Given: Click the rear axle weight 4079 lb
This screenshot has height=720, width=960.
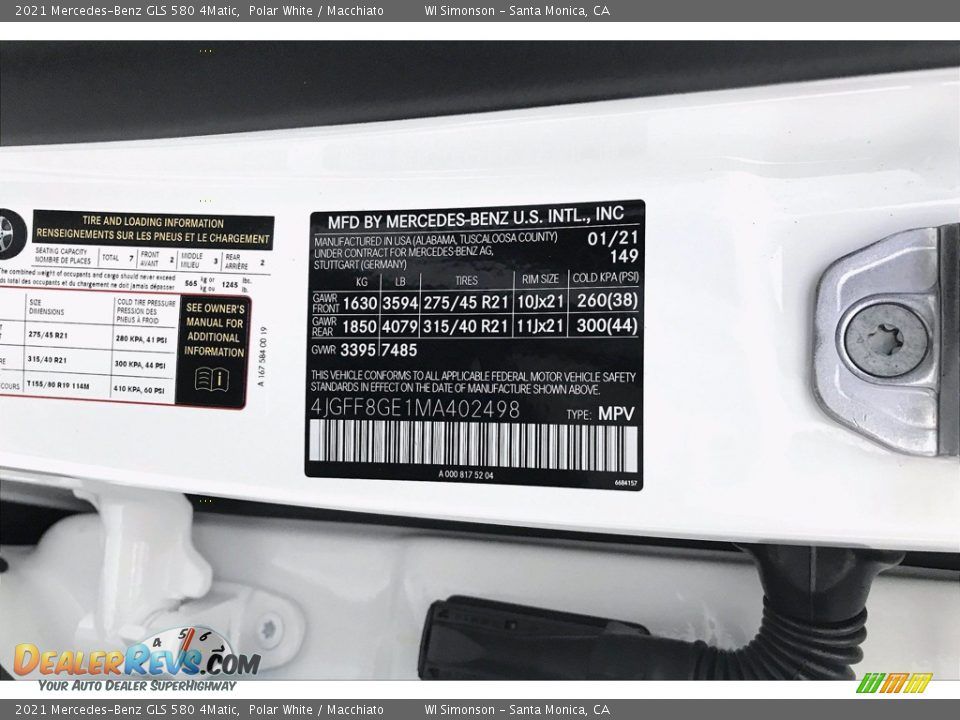Looking at the screenshot, I should coord(400,326).
